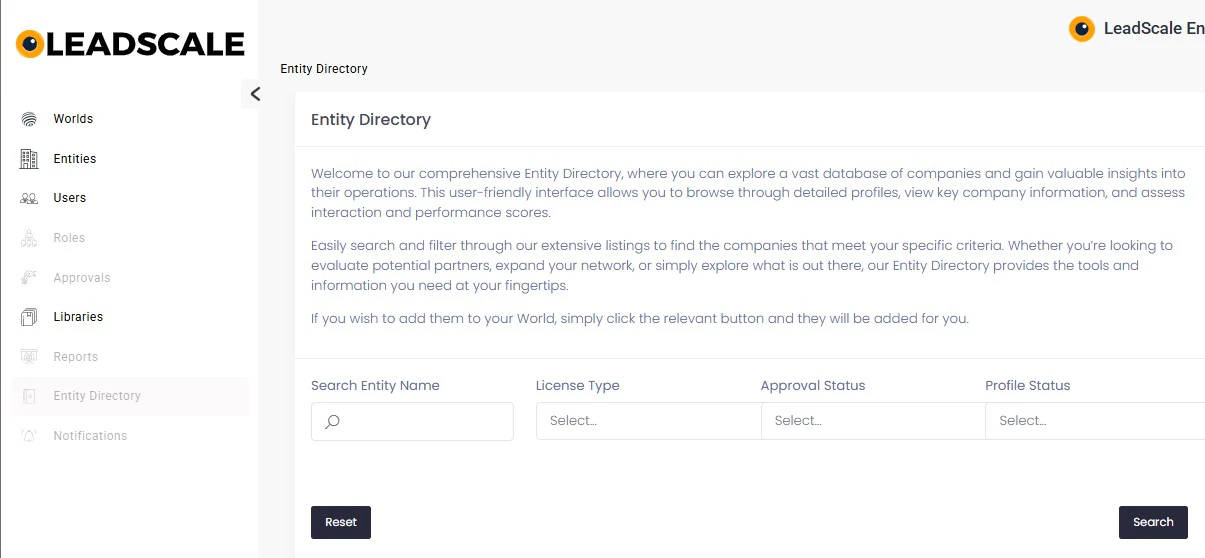Open the Approval Status dropdown
Image resolution: width=1205 pixels, height=558 pixels.
(872, 421)
